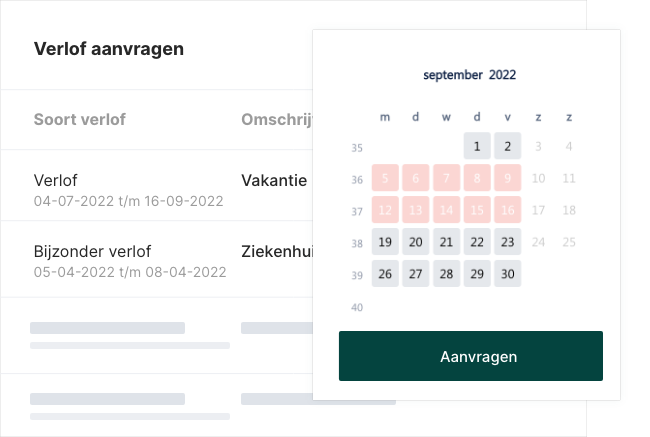
Task: Click day 26 in the calendar
Action: 385,274
